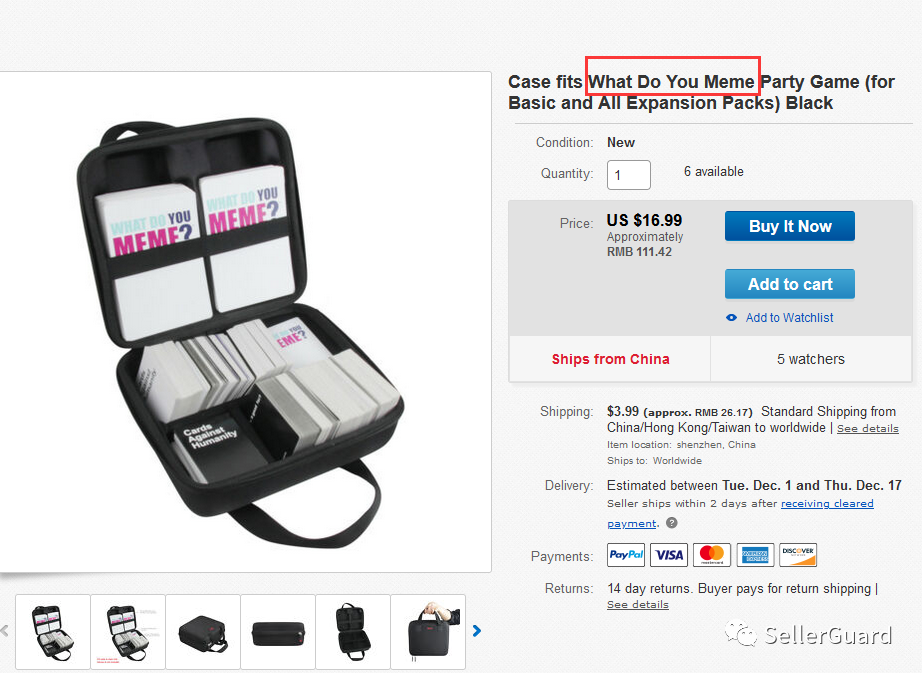Select the empty open case thumbnail

353,632
